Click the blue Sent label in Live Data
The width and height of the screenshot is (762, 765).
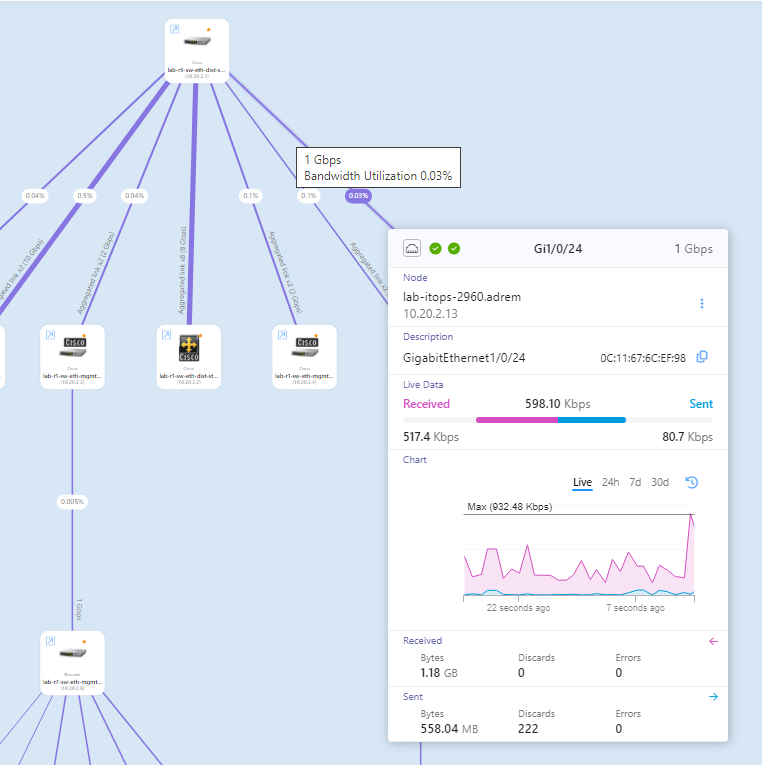pyautogui.click(x=701, y=404)
